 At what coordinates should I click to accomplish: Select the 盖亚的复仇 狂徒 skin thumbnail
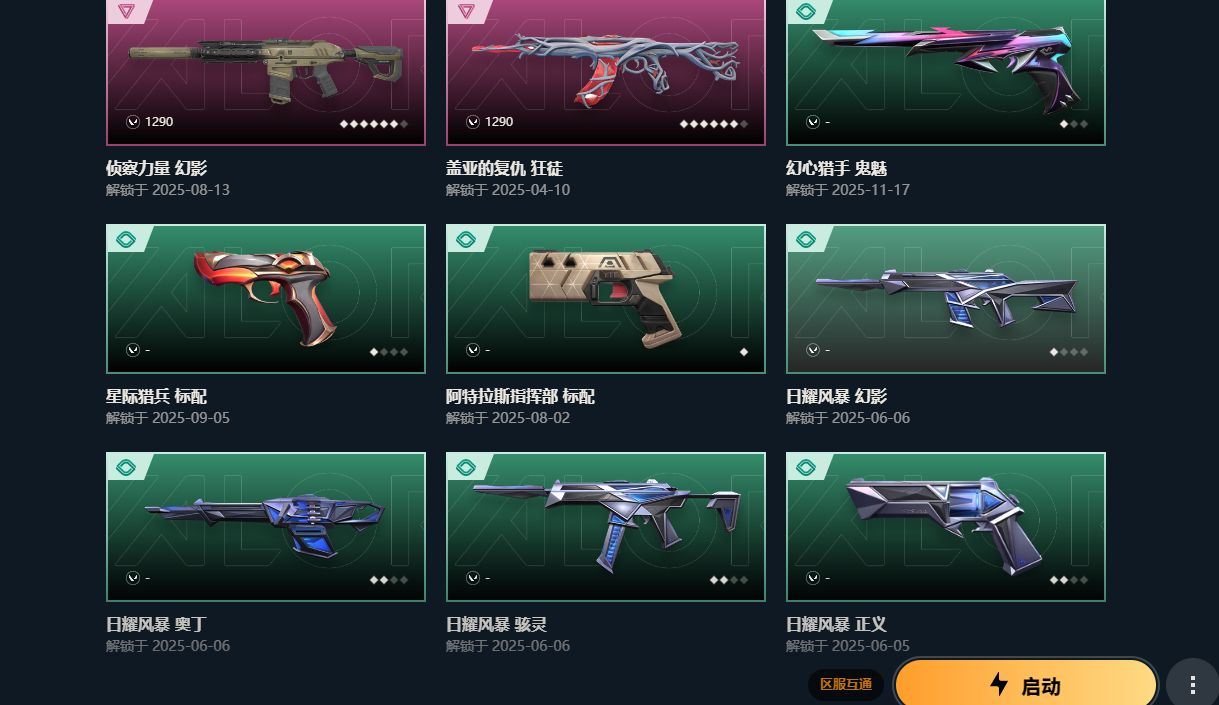[606, 72]
